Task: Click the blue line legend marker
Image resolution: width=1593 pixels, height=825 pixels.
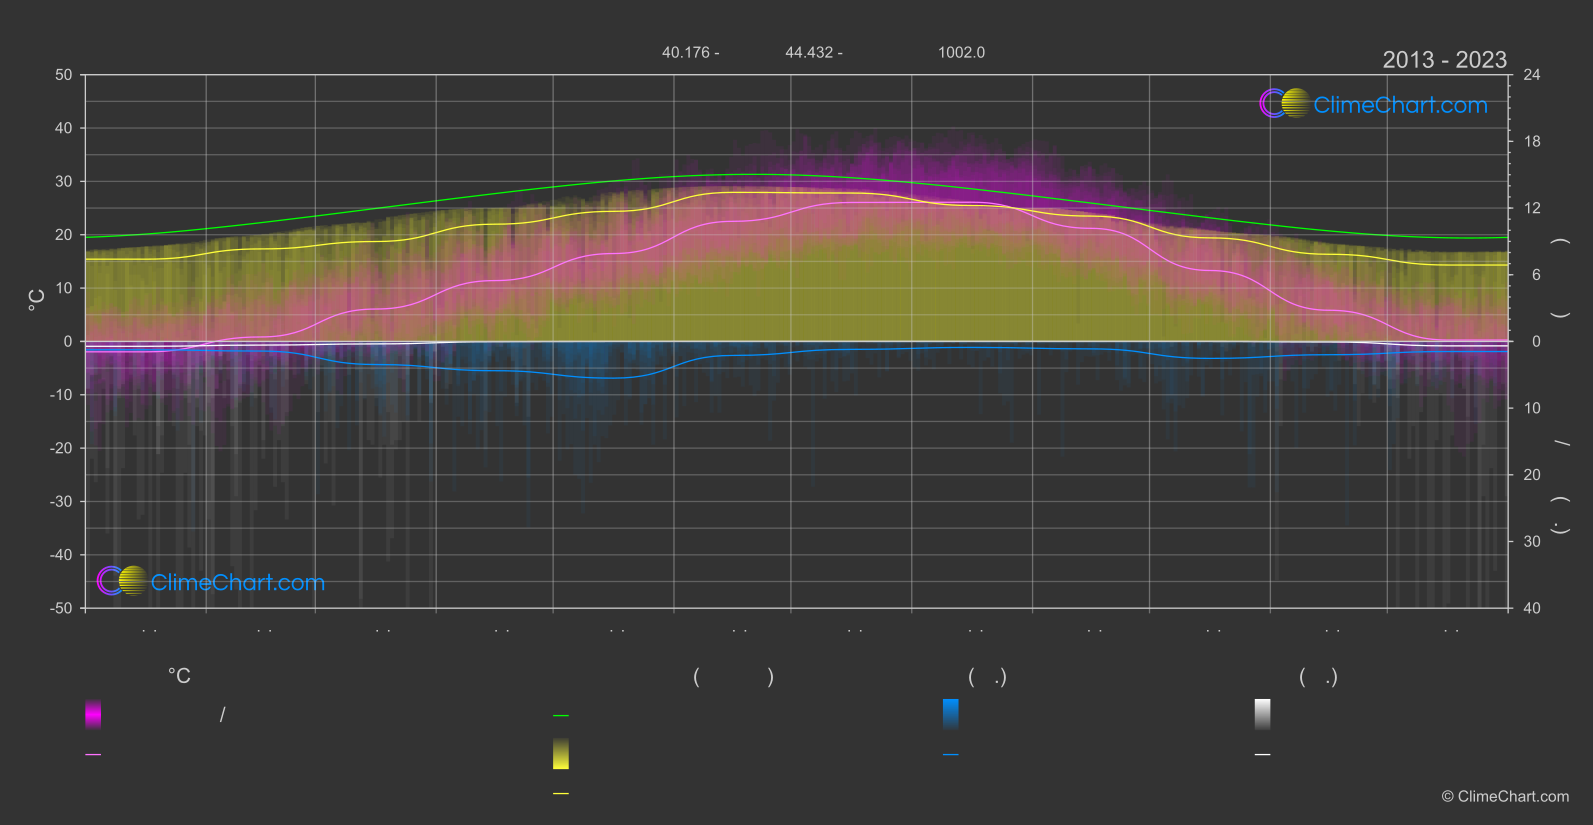Action: [x=951, y=755]
